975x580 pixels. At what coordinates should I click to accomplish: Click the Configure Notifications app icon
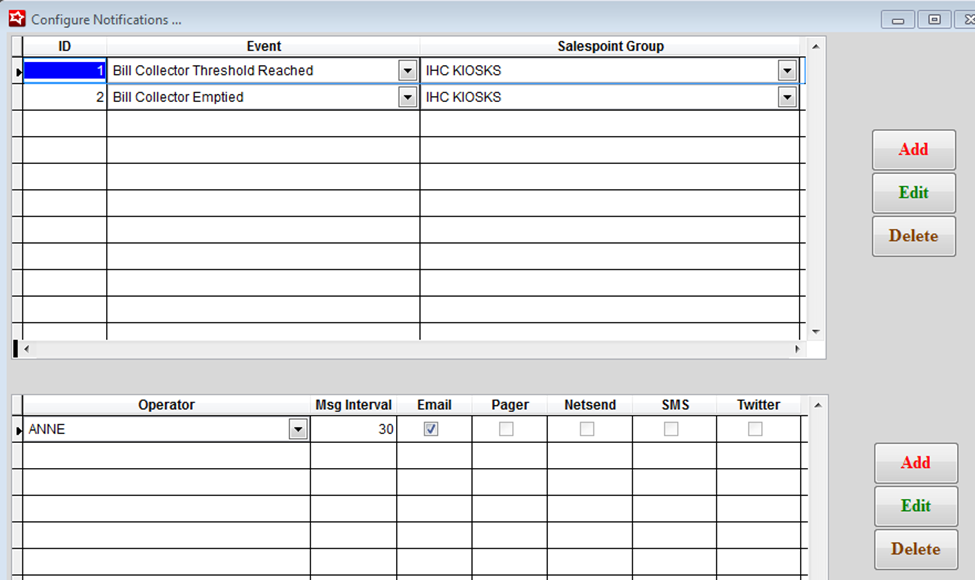(x=16, y=18)
